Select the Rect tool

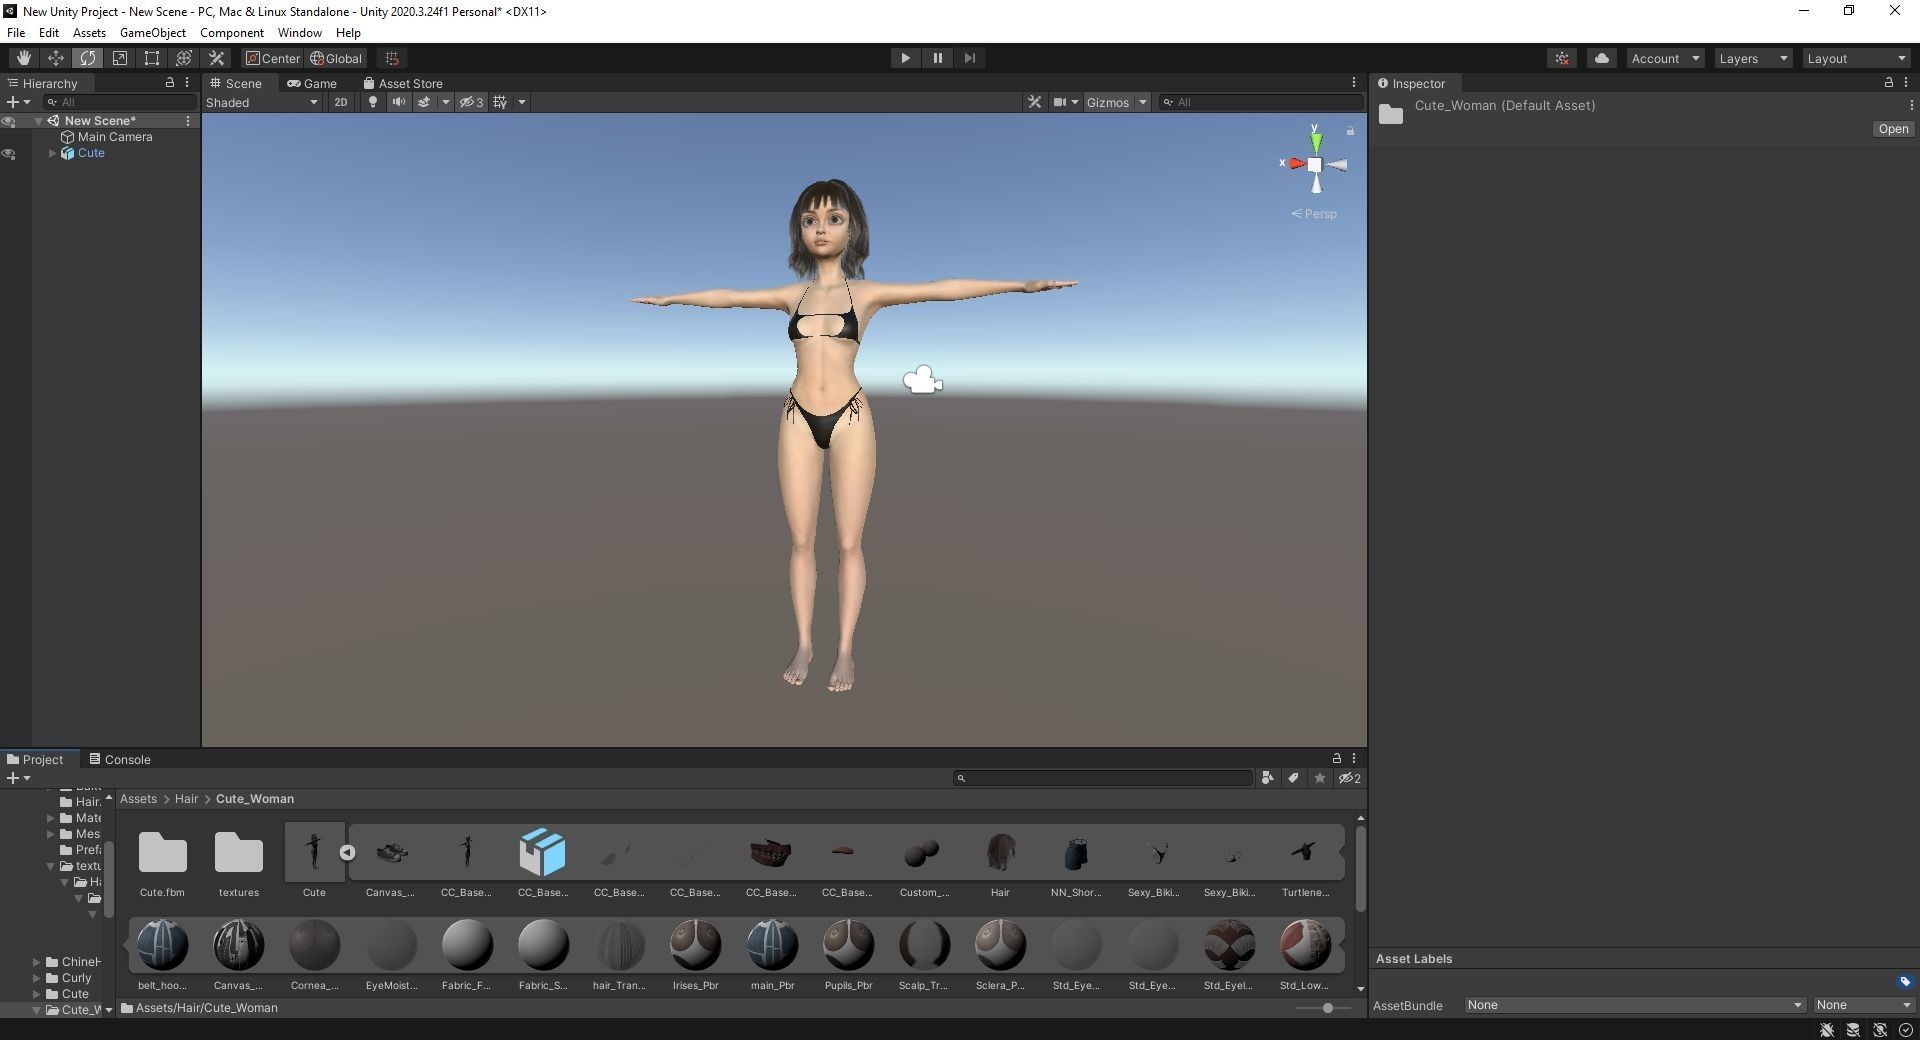click(151, 58)
